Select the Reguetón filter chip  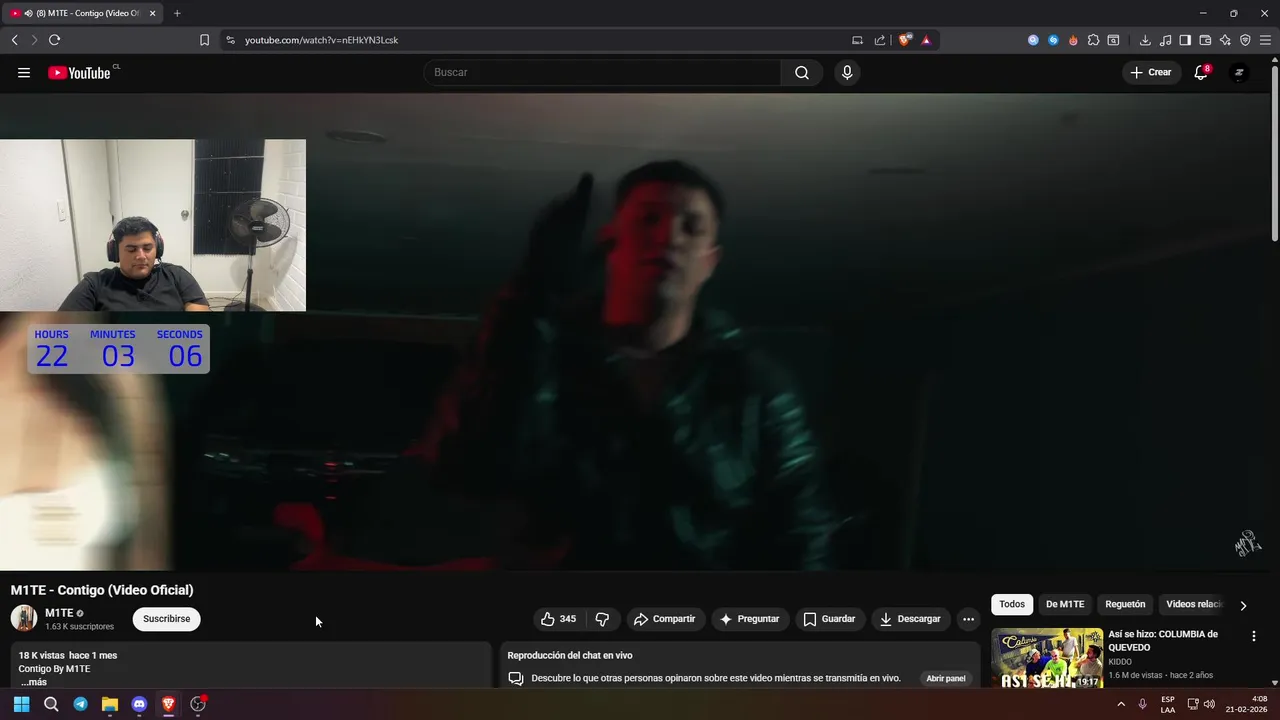click(1125, 604)
